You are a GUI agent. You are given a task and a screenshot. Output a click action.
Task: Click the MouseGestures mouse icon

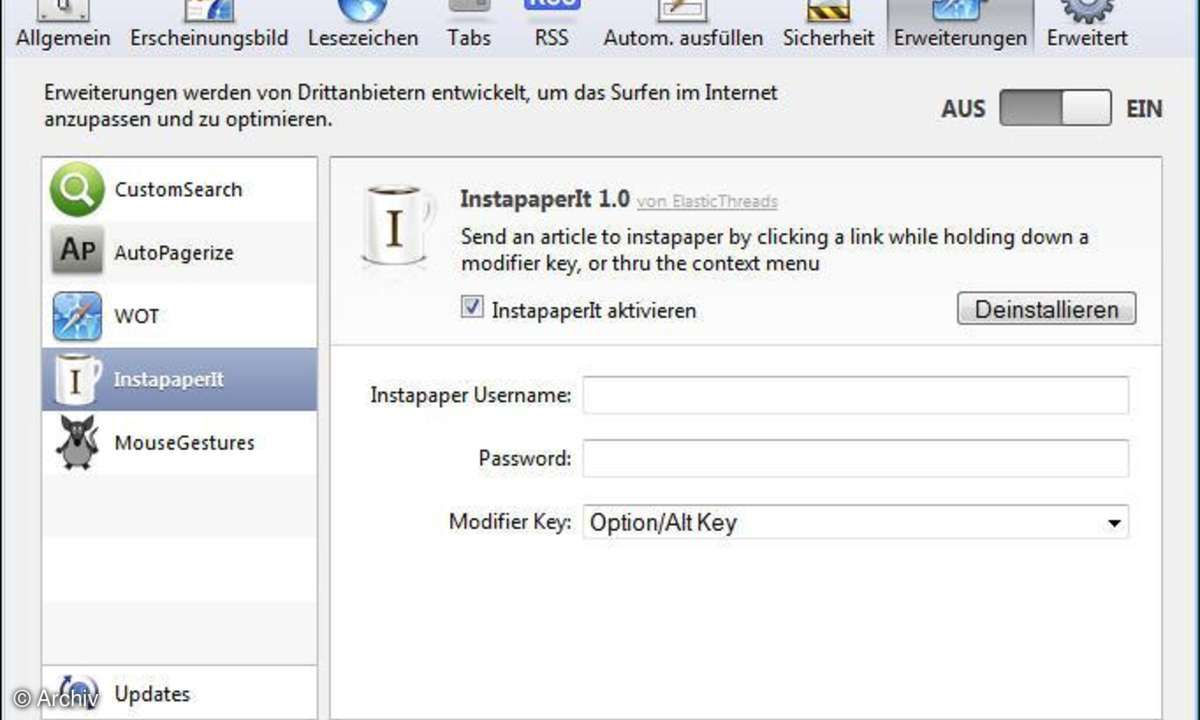pos(77,442)
